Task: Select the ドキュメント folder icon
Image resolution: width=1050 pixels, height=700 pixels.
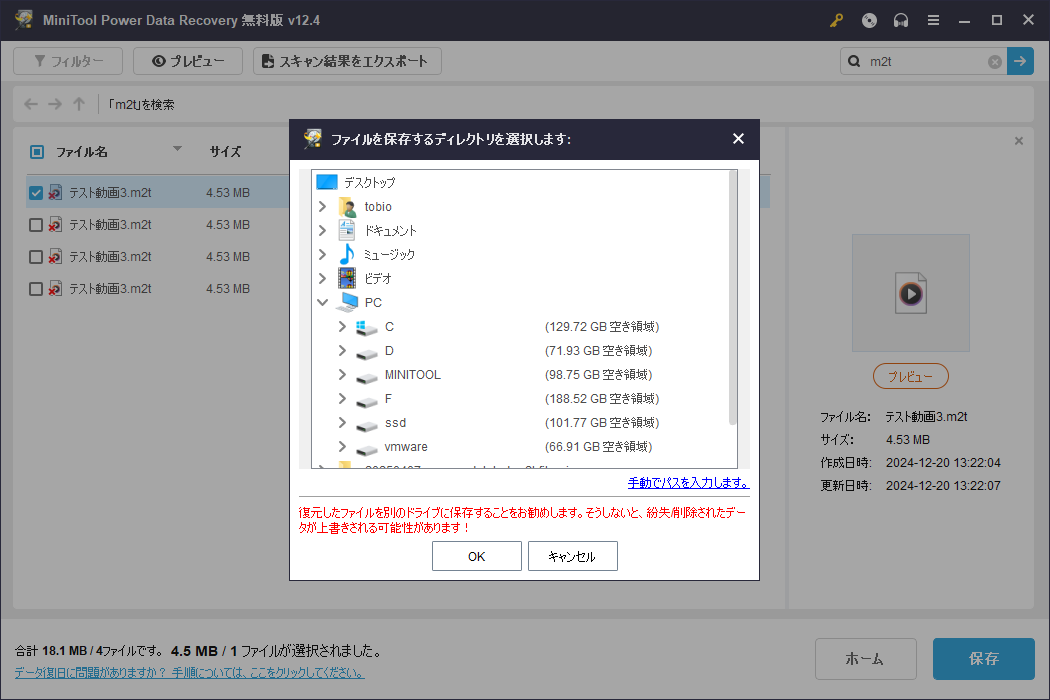Action: pos(347,230)
